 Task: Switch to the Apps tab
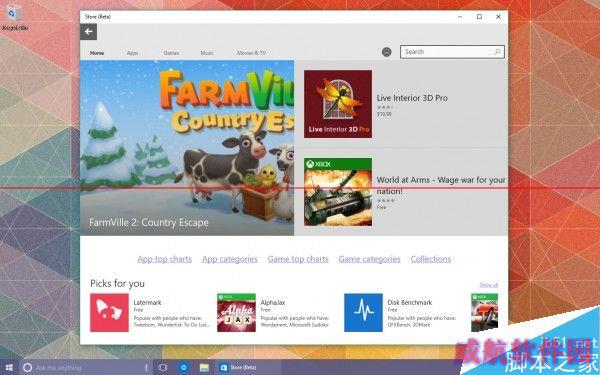click(x=132, y=53)
